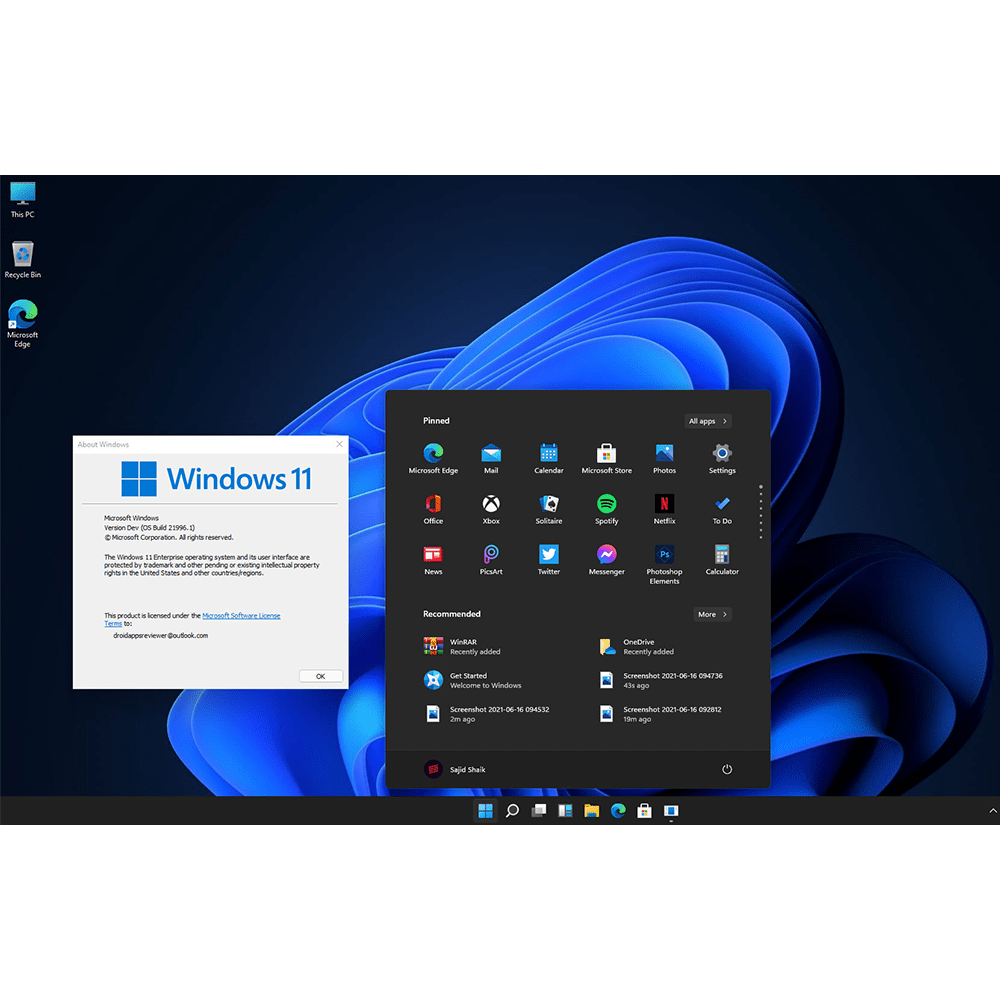1000x1000 pixels.
Task: Open Microsoft Edge from pinned apps
Action: [433, 459]
